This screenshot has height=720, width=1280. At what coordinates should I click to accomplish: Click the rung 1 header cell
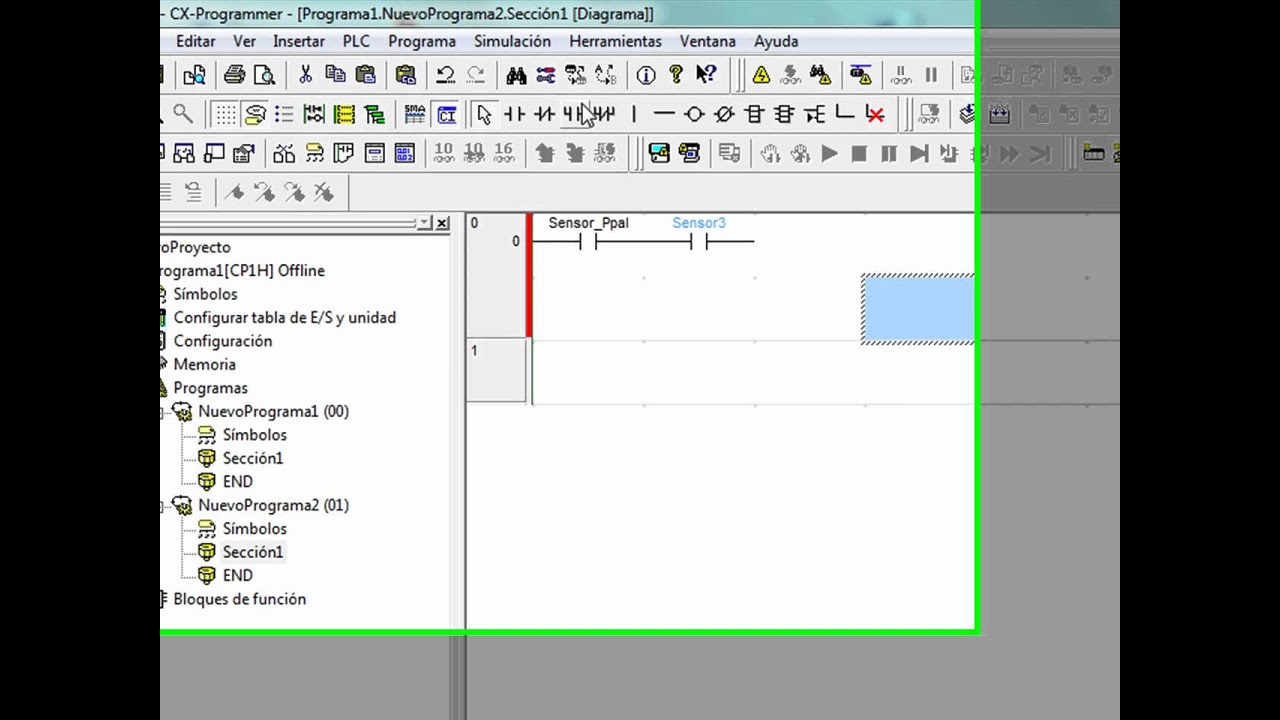point(496,371)
